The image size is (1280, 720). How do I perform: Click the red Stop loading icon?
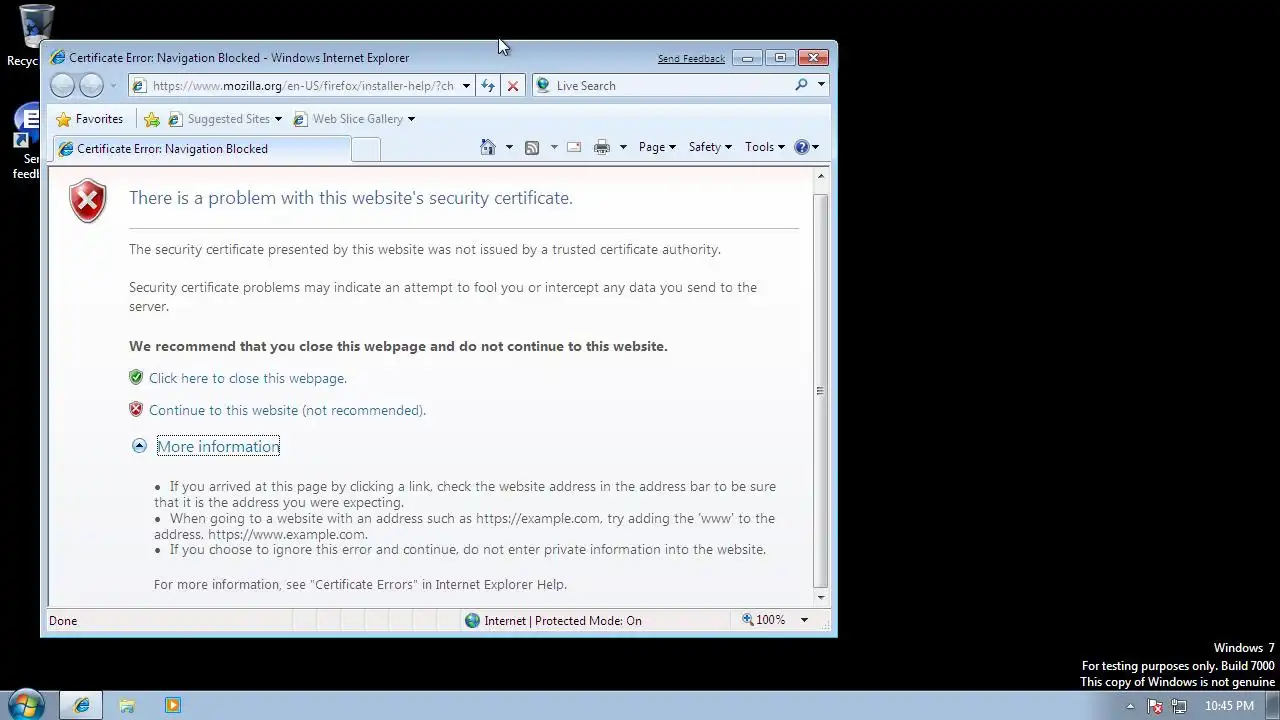point(513,86)
